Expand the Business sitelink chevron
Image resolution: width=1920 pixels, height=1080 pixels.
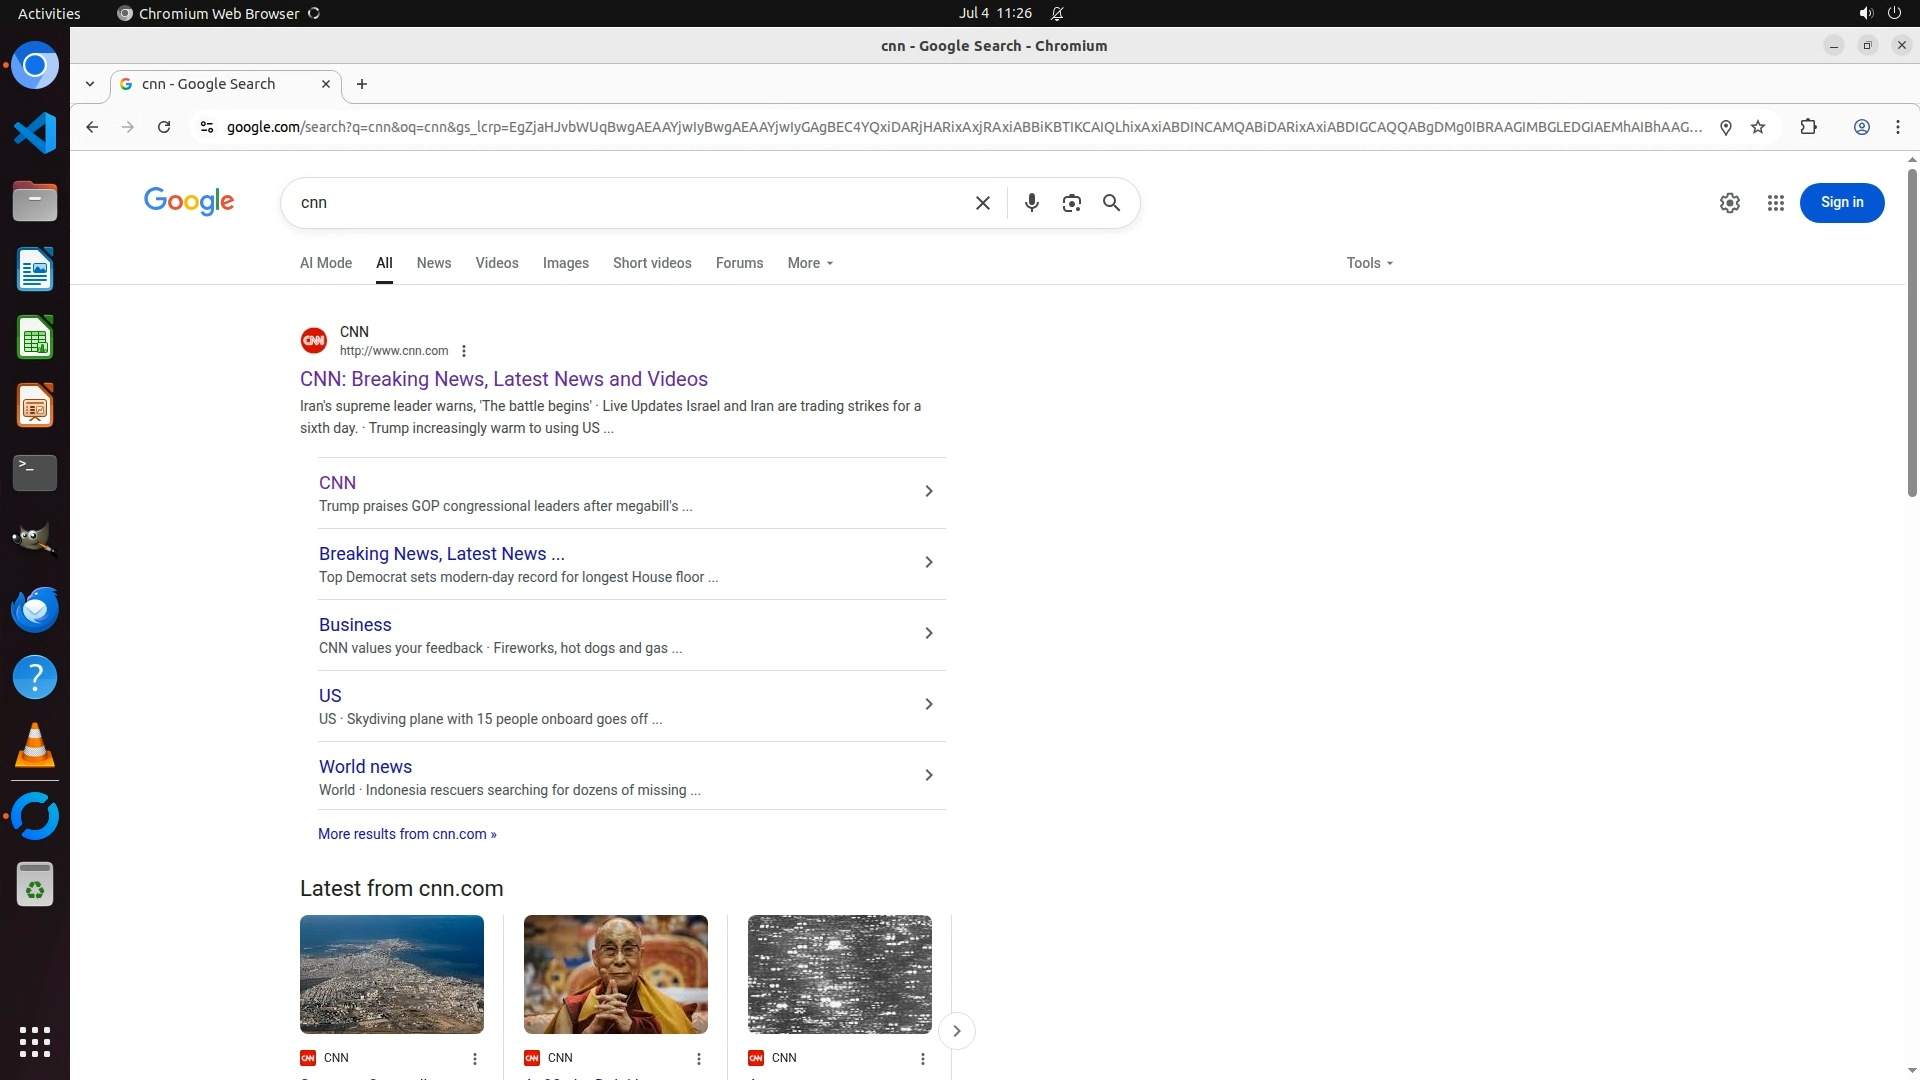click(x=928, y=633)
